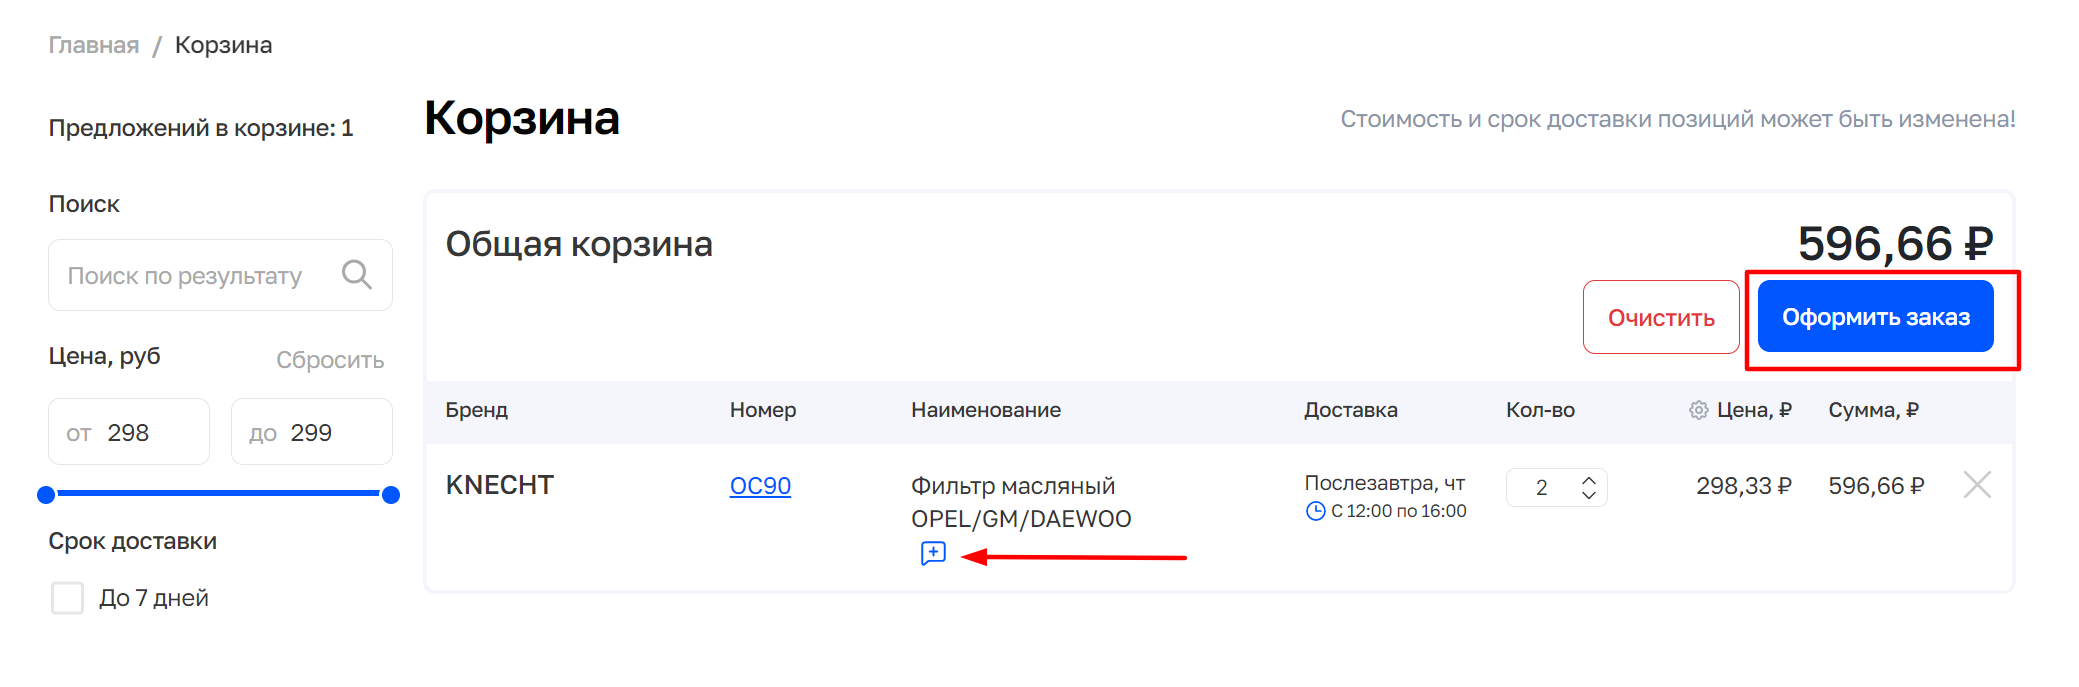Click the minimum price от field
Image resolution: width=2079 pixels, height=687 pixels.
[130, 432]
